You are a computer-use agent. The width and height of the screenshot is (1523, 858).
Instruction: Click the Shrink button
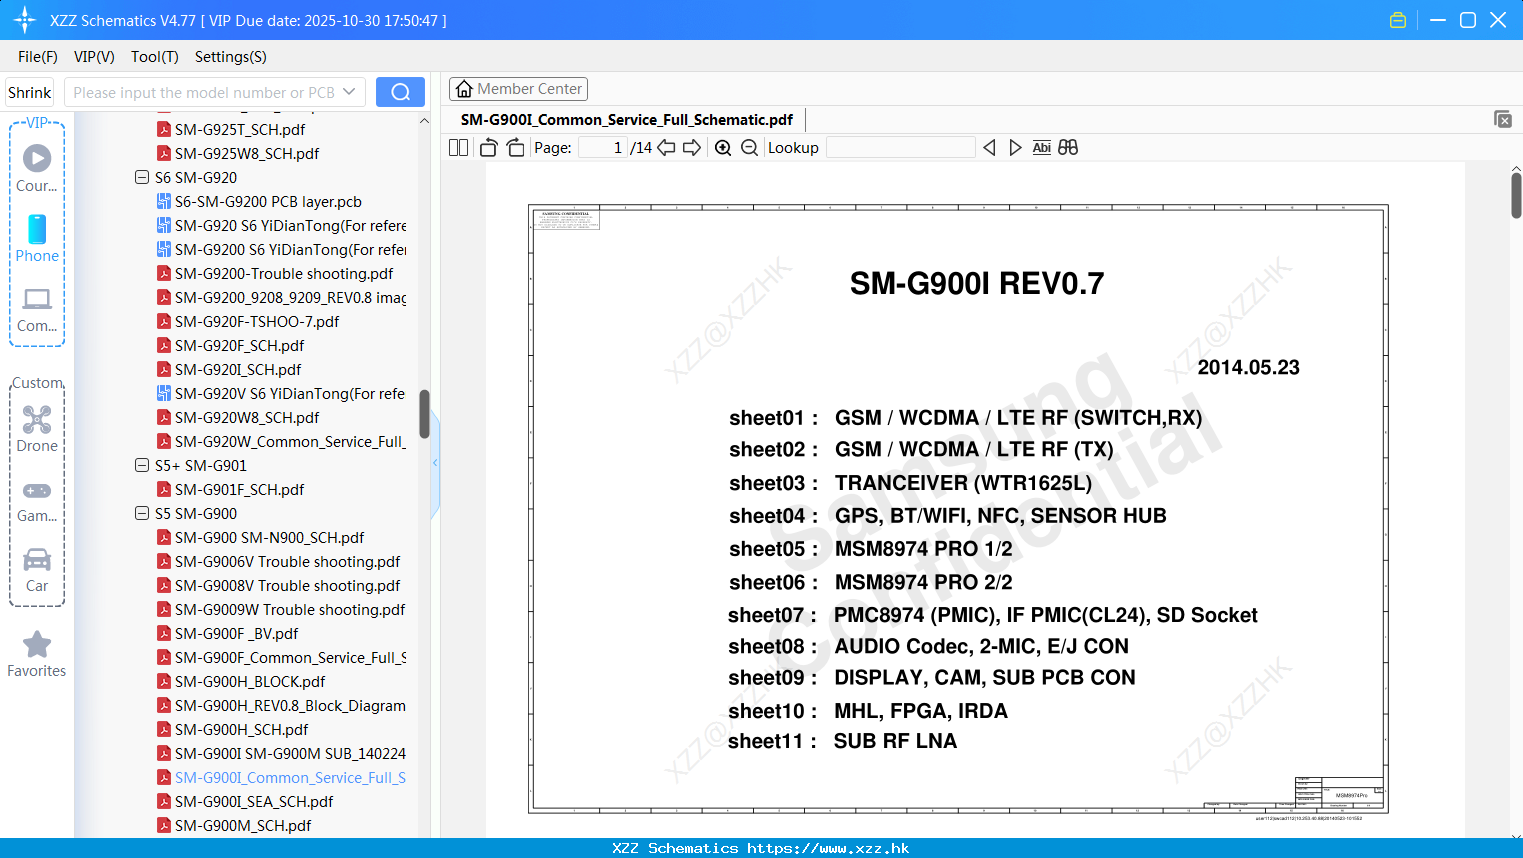point(30,92)
